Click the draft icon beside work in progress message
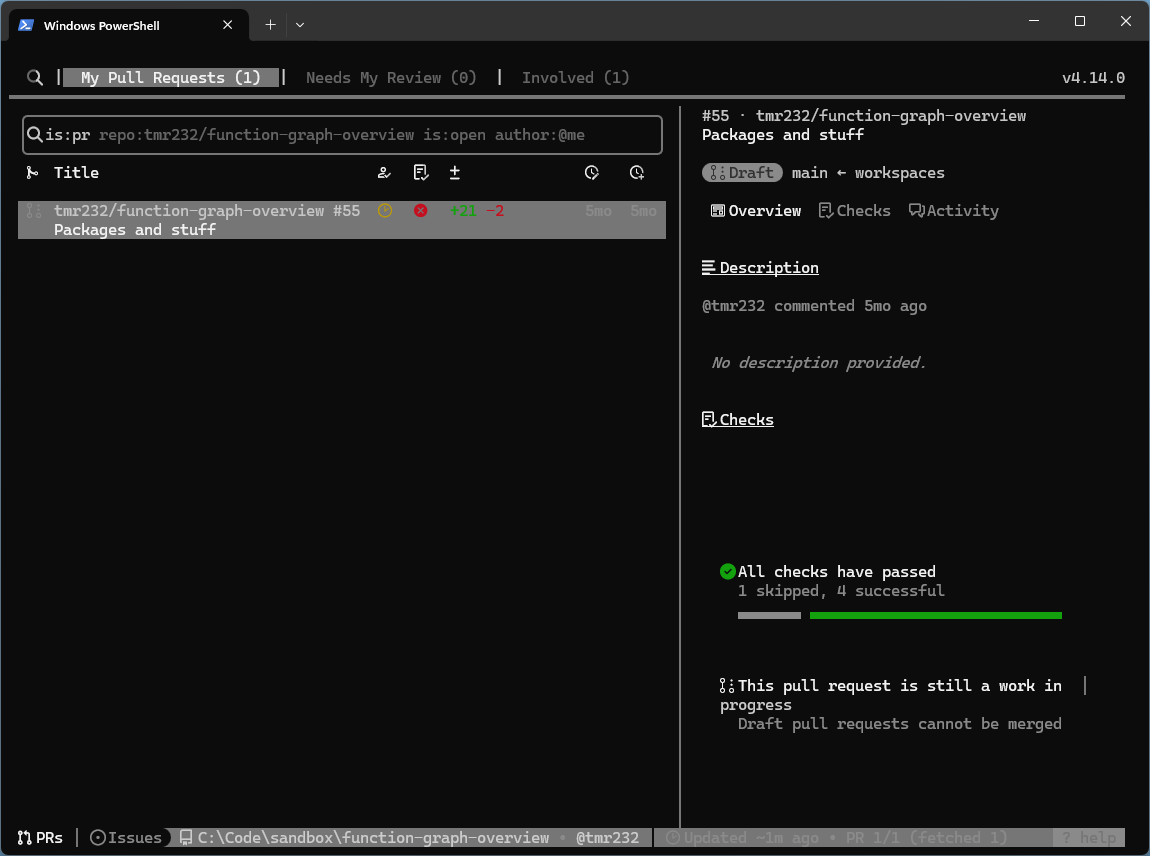The image size is (1150, 856). tap(727, 686)
